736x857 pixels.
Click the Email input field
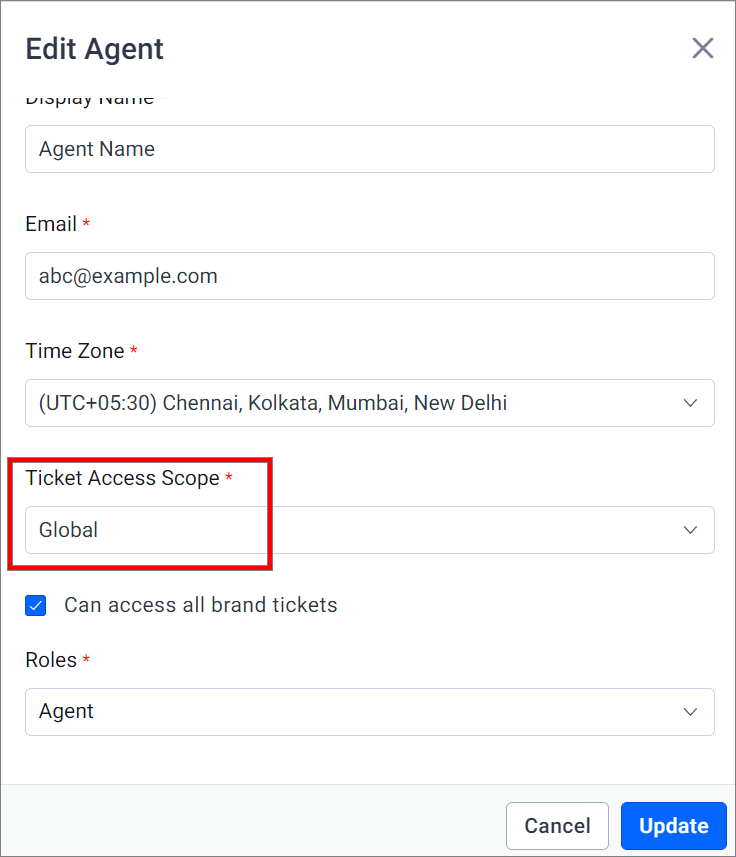(x=370, y=276)
